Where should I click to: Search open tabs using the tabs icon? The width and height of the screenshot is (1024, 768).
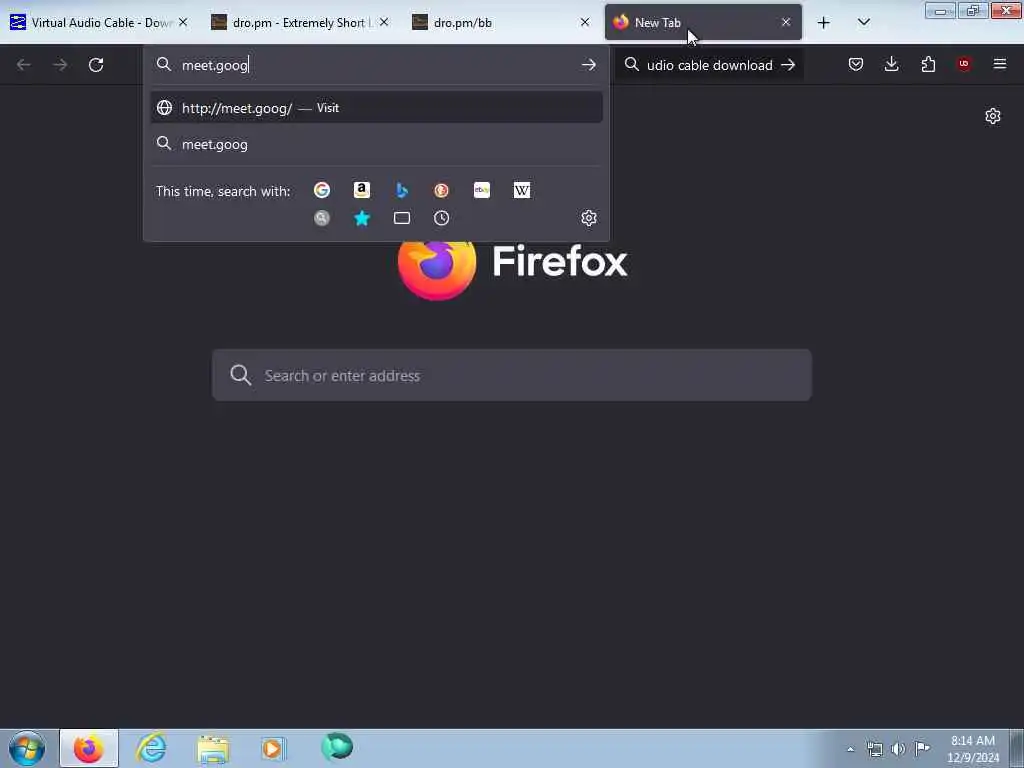(x=402, y=218)
